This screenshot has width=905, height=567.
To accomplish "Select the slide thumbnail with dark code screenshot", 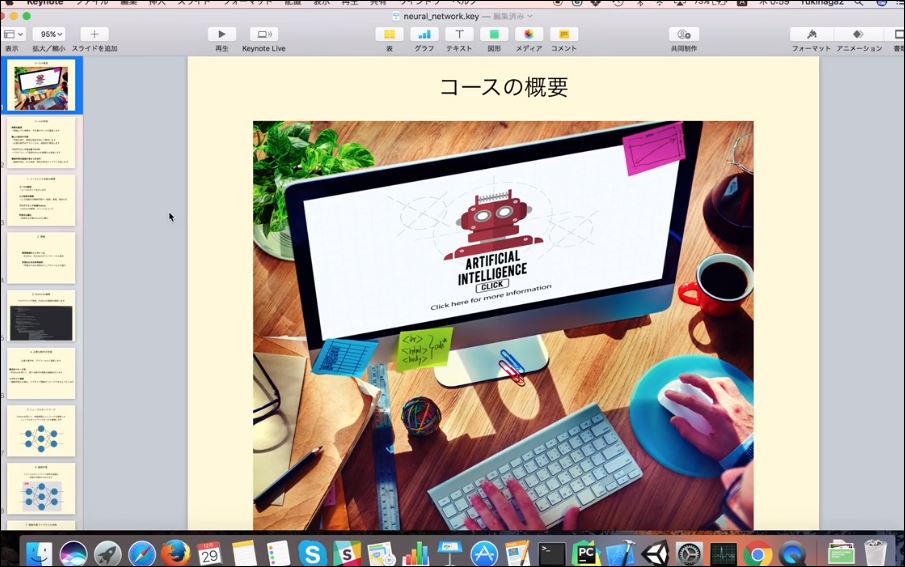I will coord(41,316).
